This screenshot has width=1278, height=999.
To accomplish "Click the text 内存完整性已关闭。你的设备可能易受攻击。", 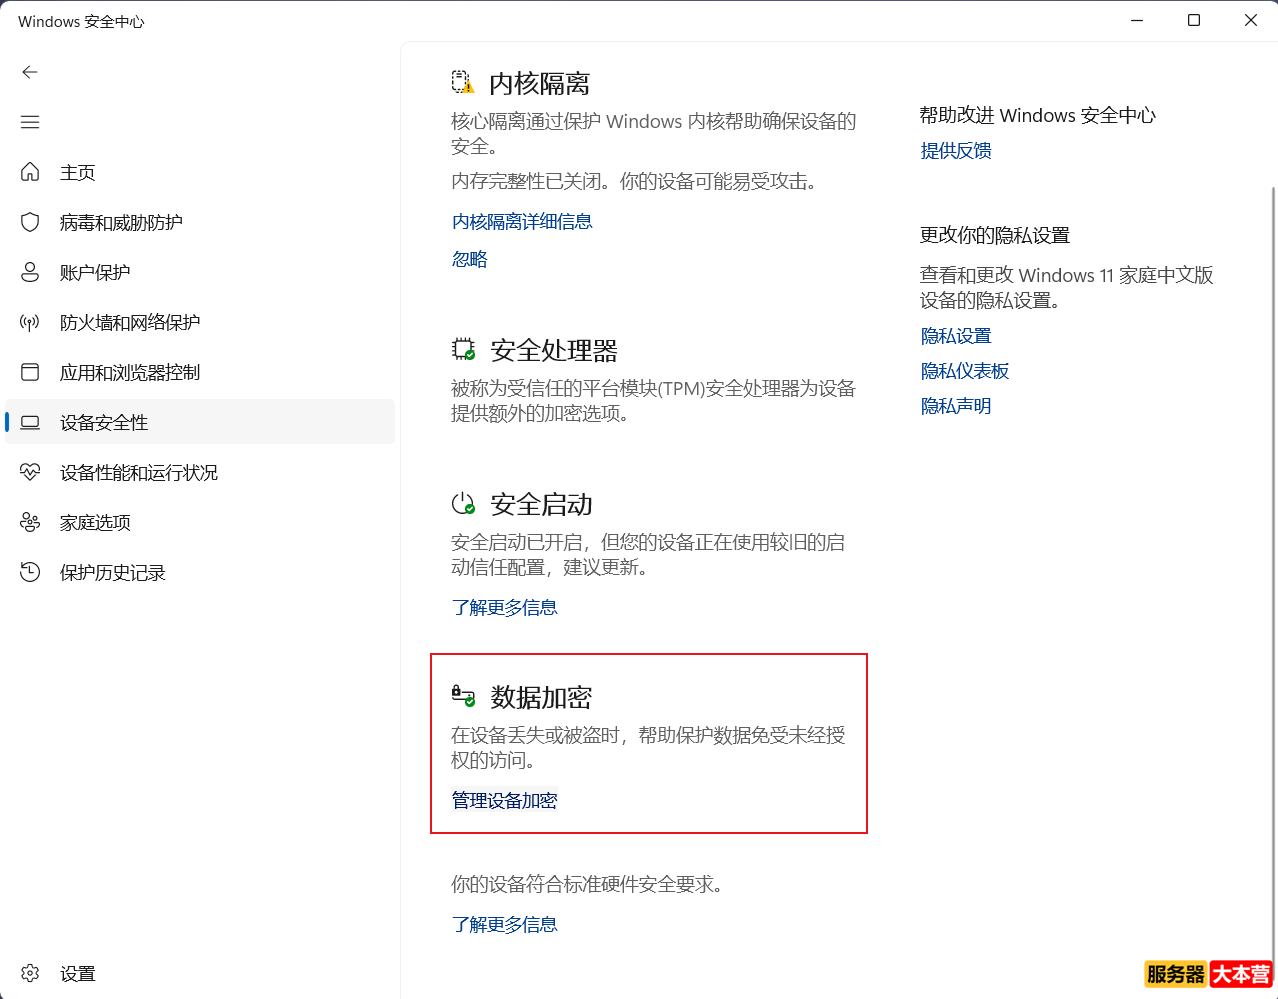I will click(x=635, y=182).
